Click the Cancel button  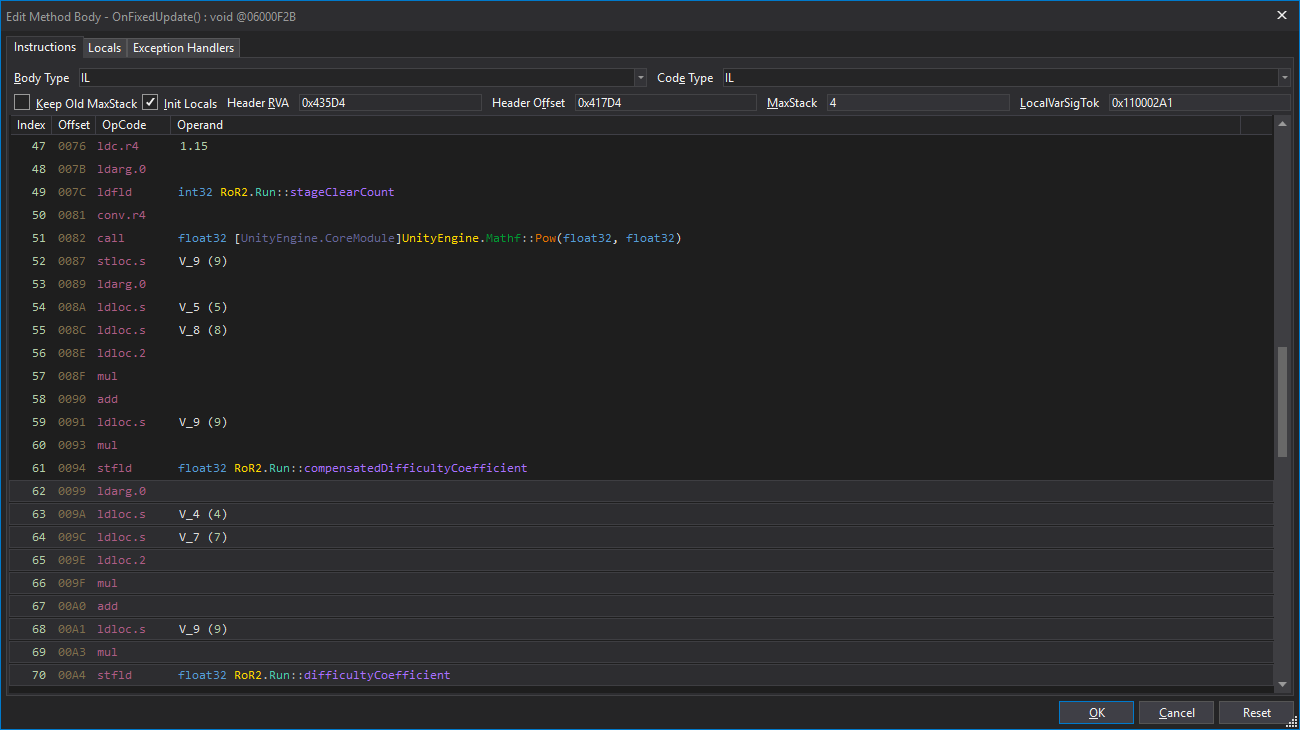1177,713
